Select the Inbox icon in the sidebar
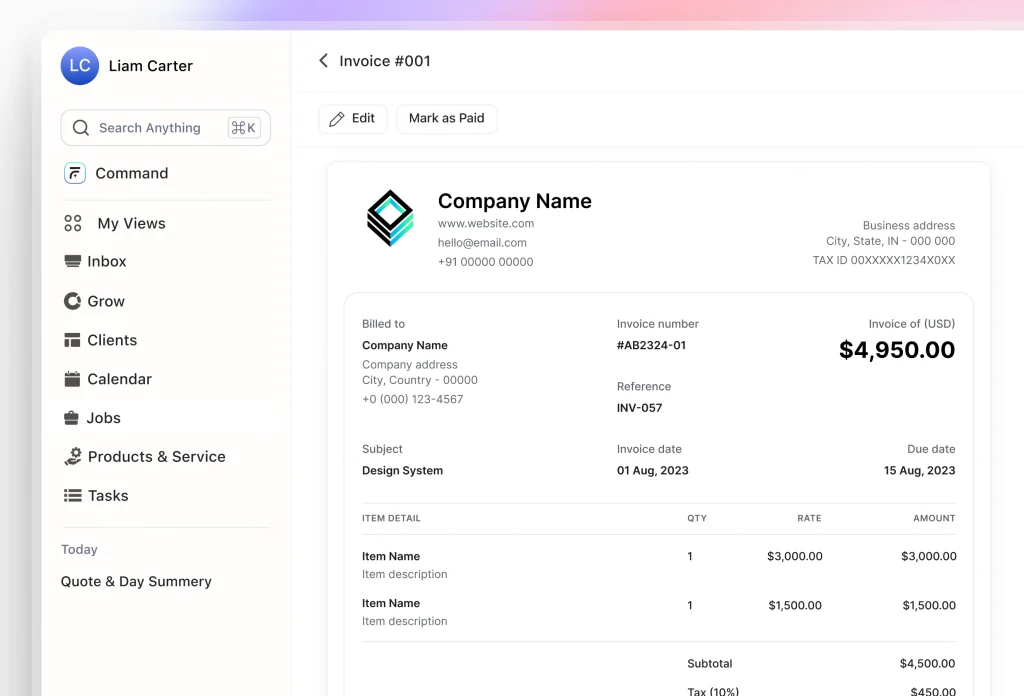1024x696 pixels. click(x=73, y=261)
